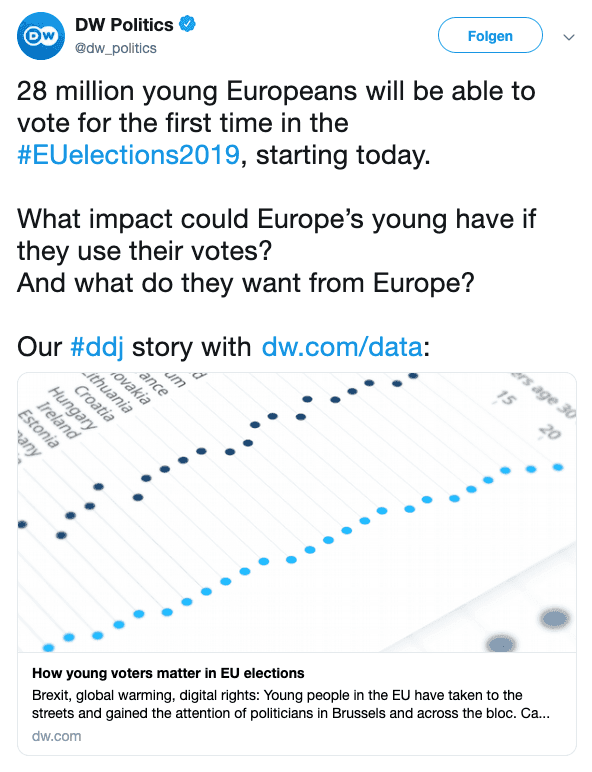Open the #EUelections2019 hashtag
The image size is (592, 772).
click(129, 155)
